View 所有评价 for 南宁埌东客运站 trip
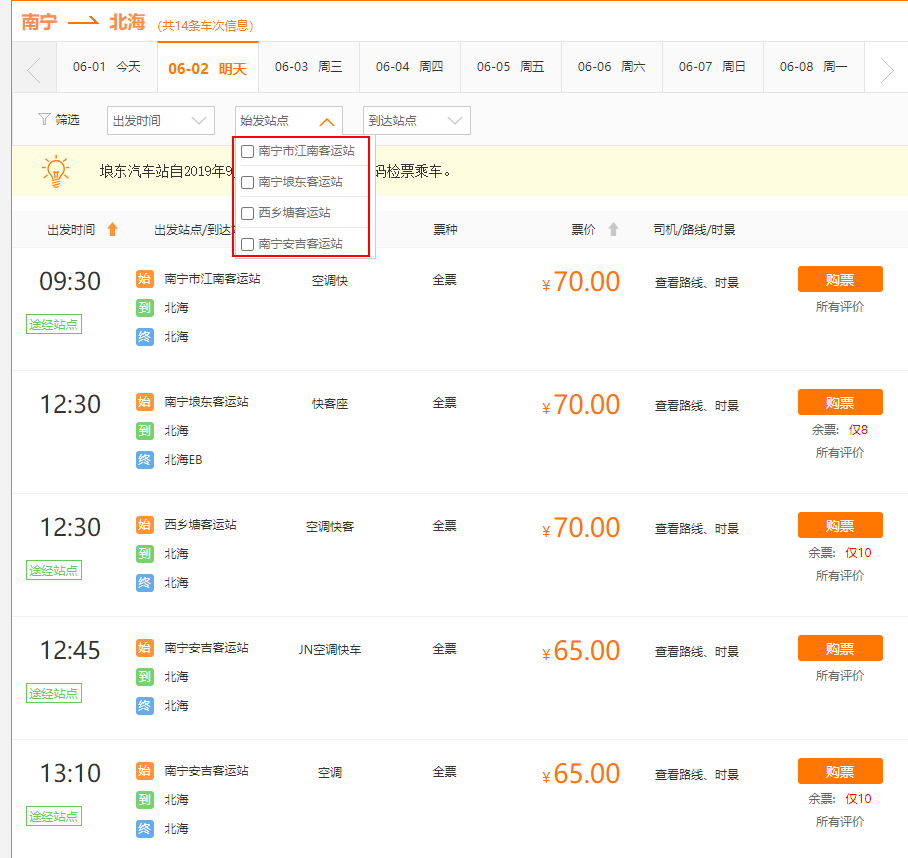The height and width of the screenshot is (858, 908). point(840,453)
